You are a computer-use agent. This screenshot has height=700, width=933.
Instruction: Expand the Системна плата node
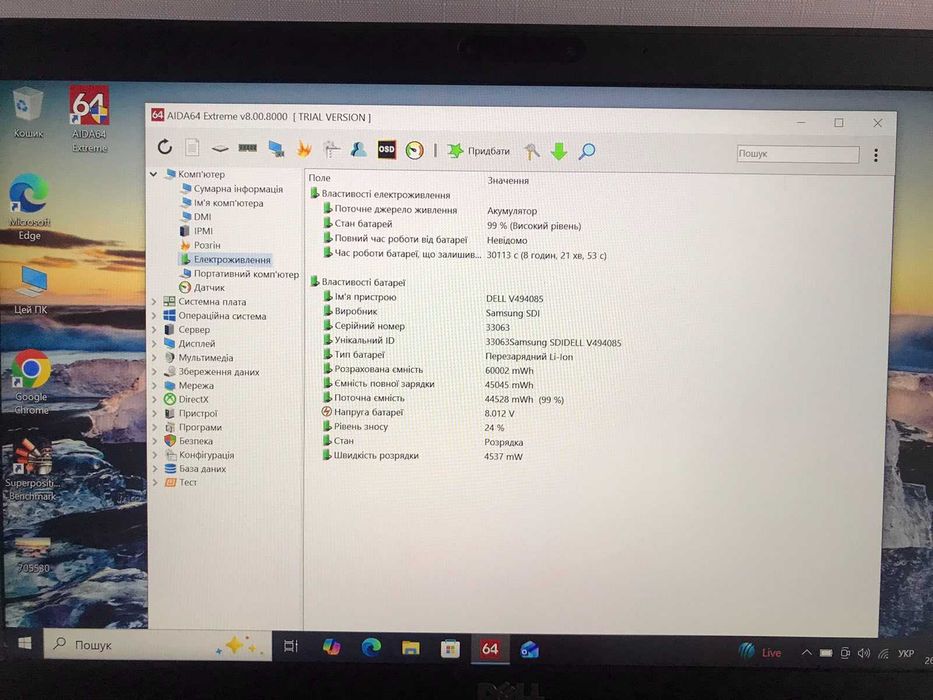tap(155, 302)
